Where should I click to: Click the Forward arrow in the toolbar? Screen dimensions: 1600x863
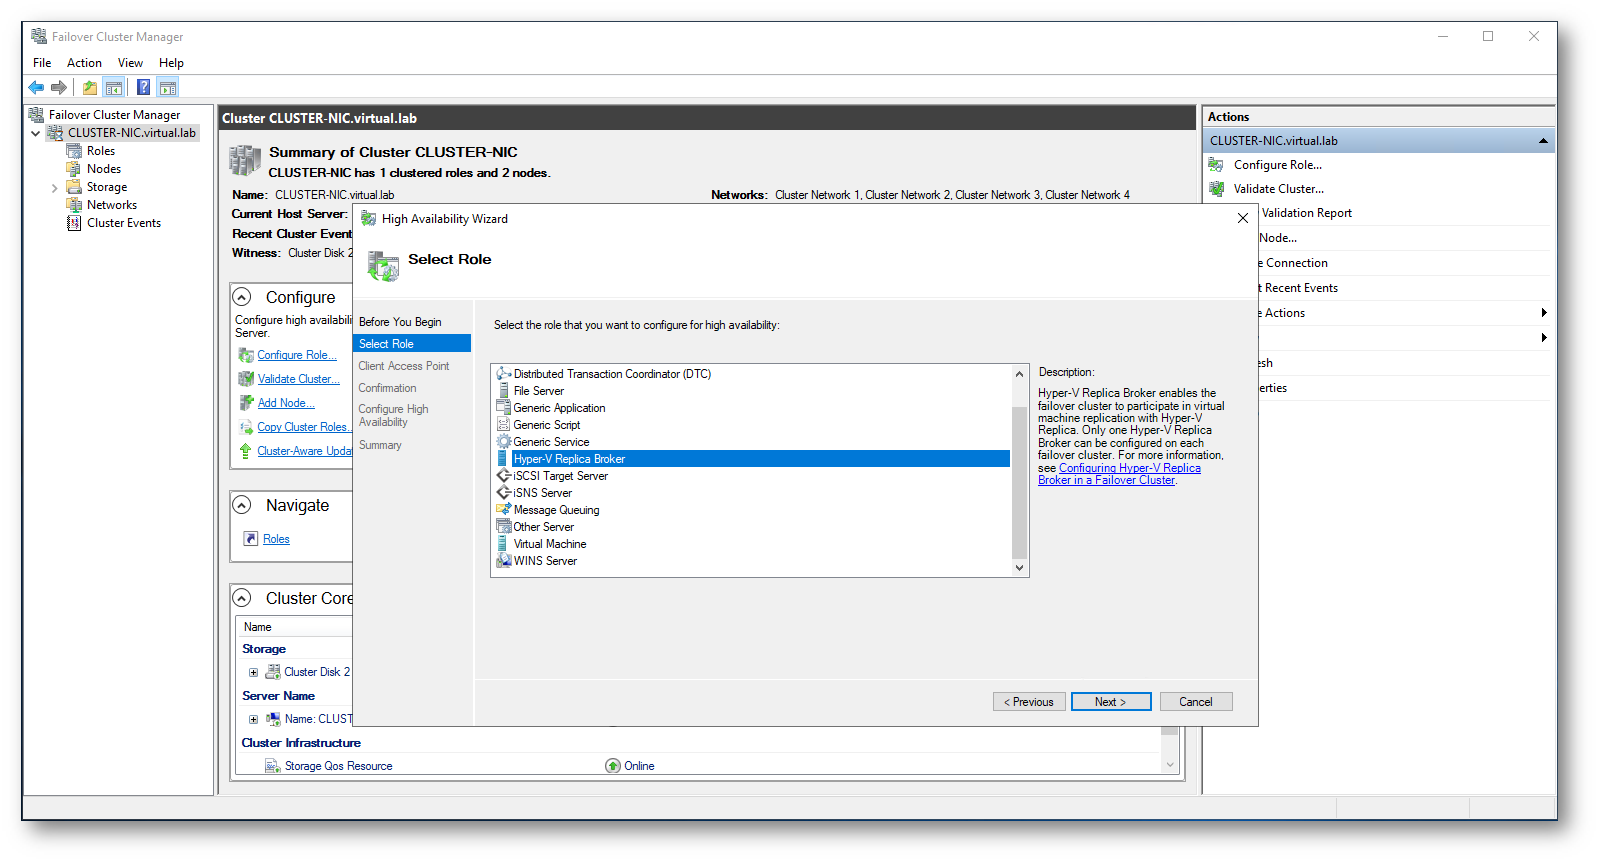tap(59, 87)
